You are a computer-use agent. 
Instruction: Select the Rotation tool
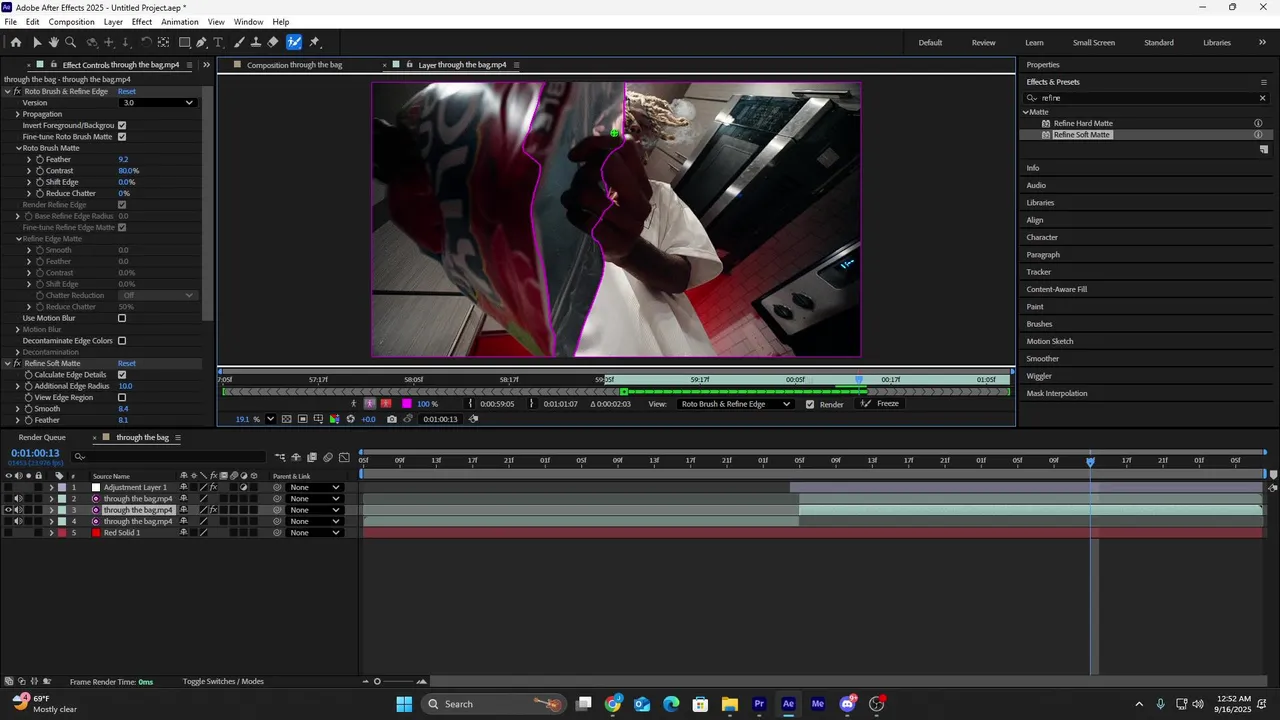[x=146, y=42]
